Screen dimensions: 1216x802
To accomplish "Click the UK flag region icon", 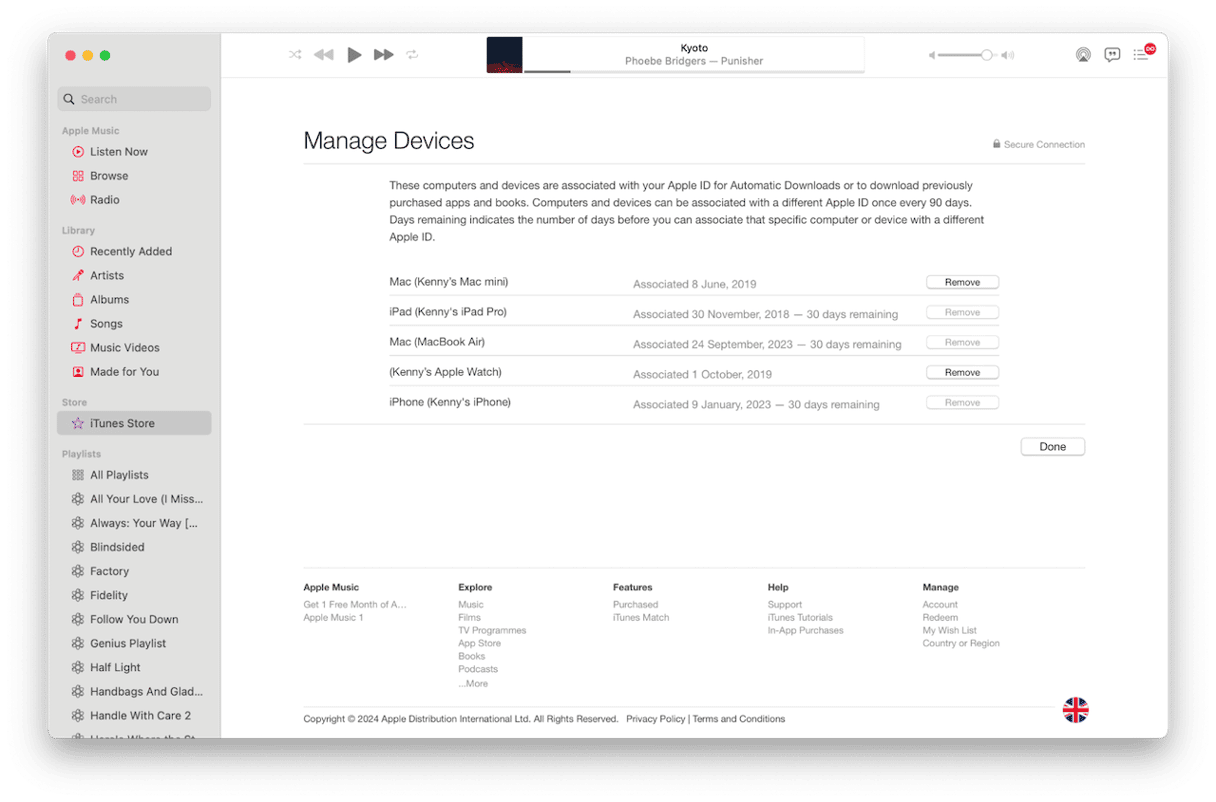I will click(1075, 710).
